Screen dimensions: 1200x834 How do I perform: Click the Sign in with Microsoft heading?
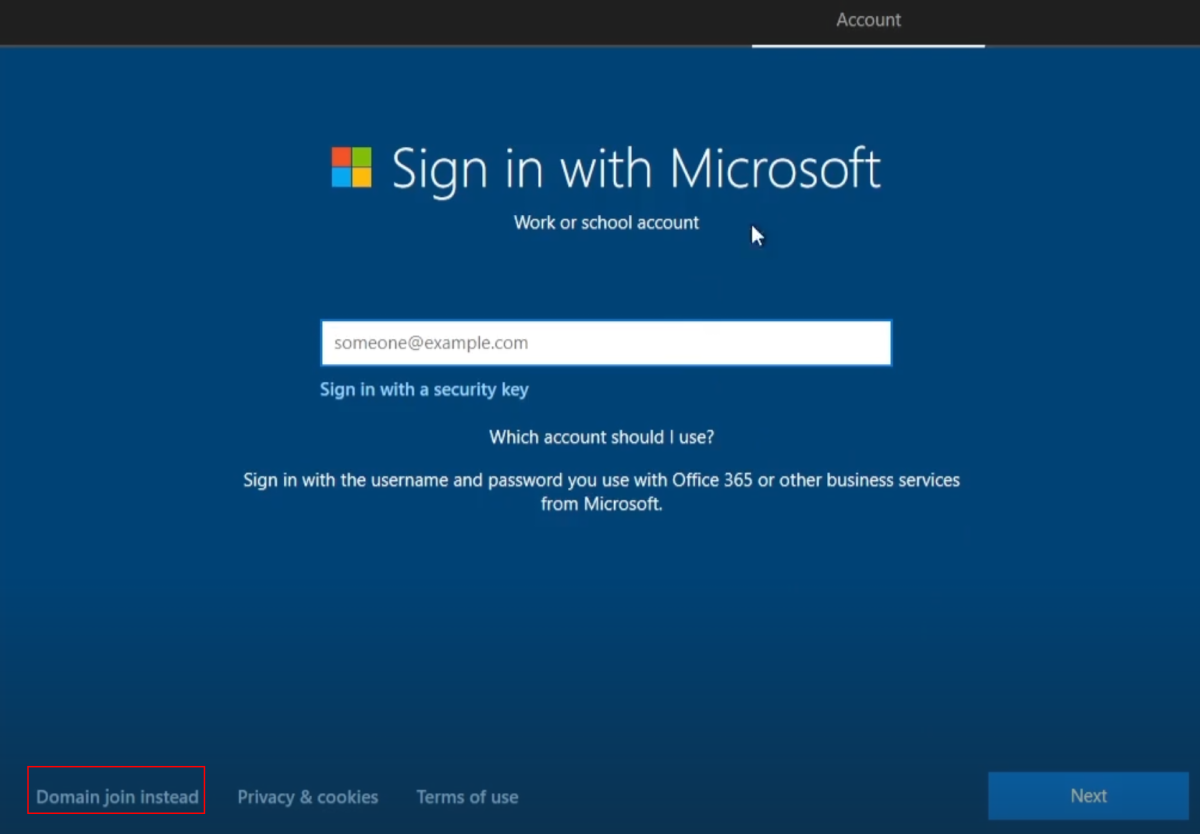pos(635,168)
